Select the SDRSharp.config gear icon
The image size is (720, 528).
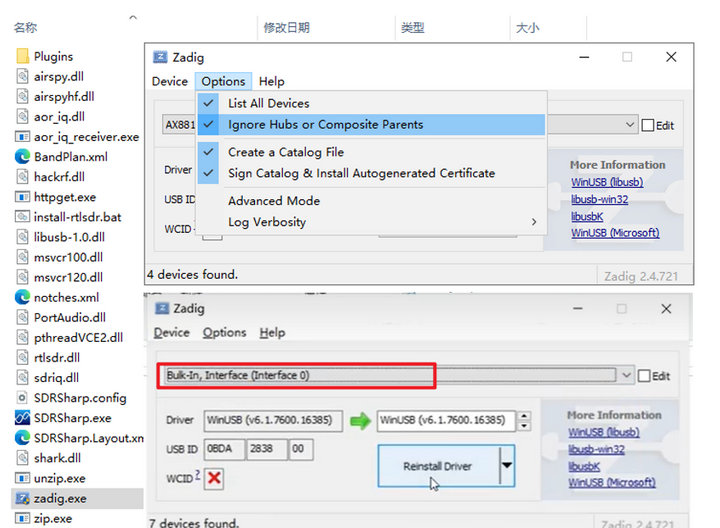(22, 398)
